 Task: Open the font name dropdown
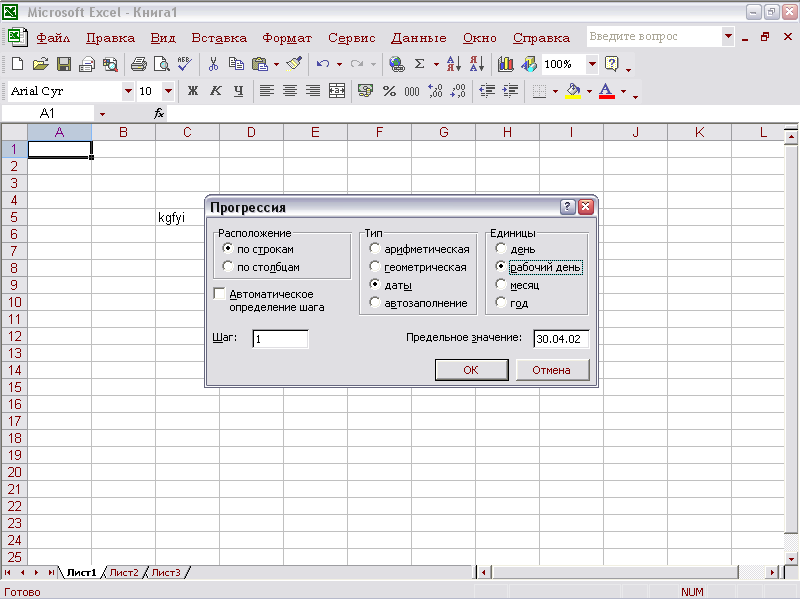pyautogui.click(x=128, y=91)
